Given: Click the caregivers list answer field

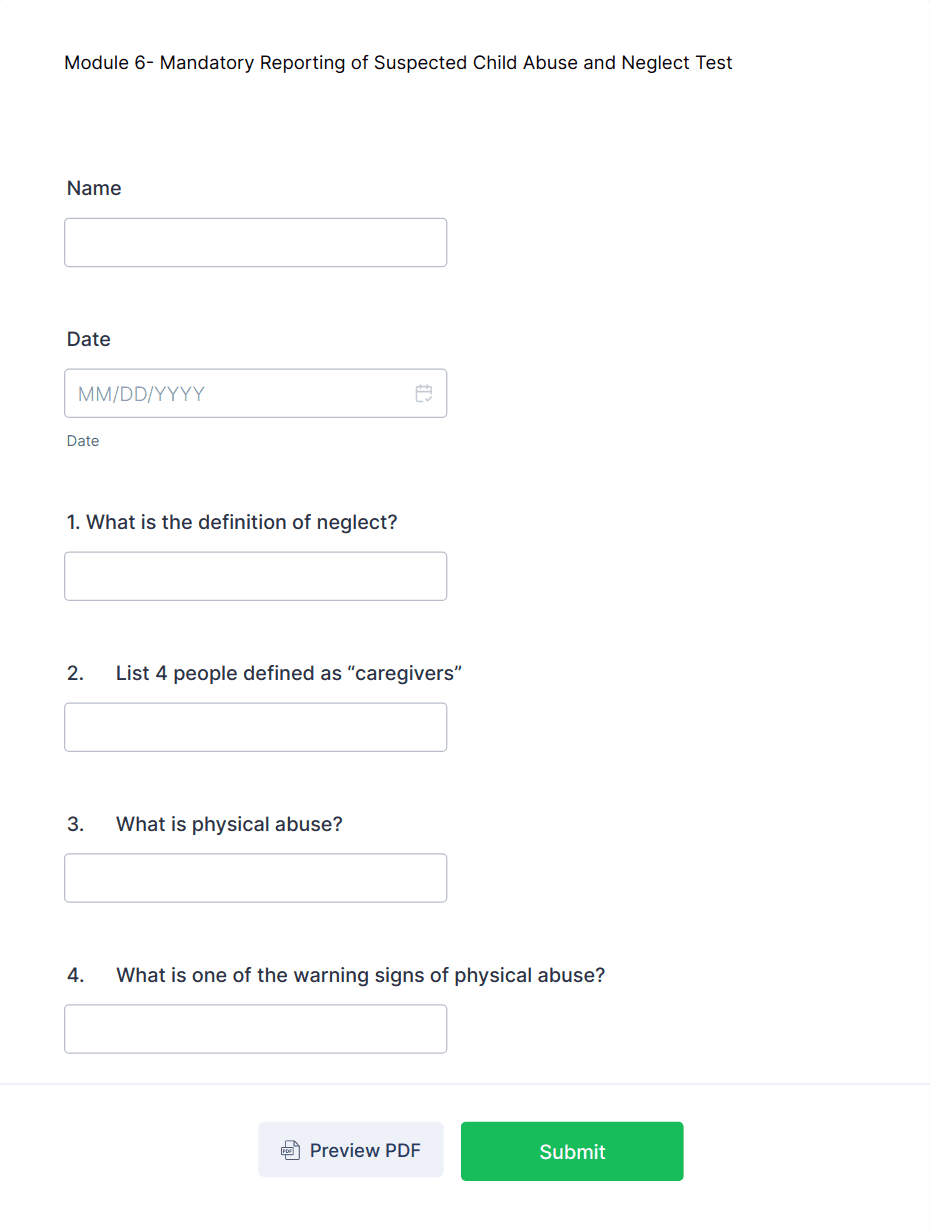Looking at the screenshot, I should point(255,727).
